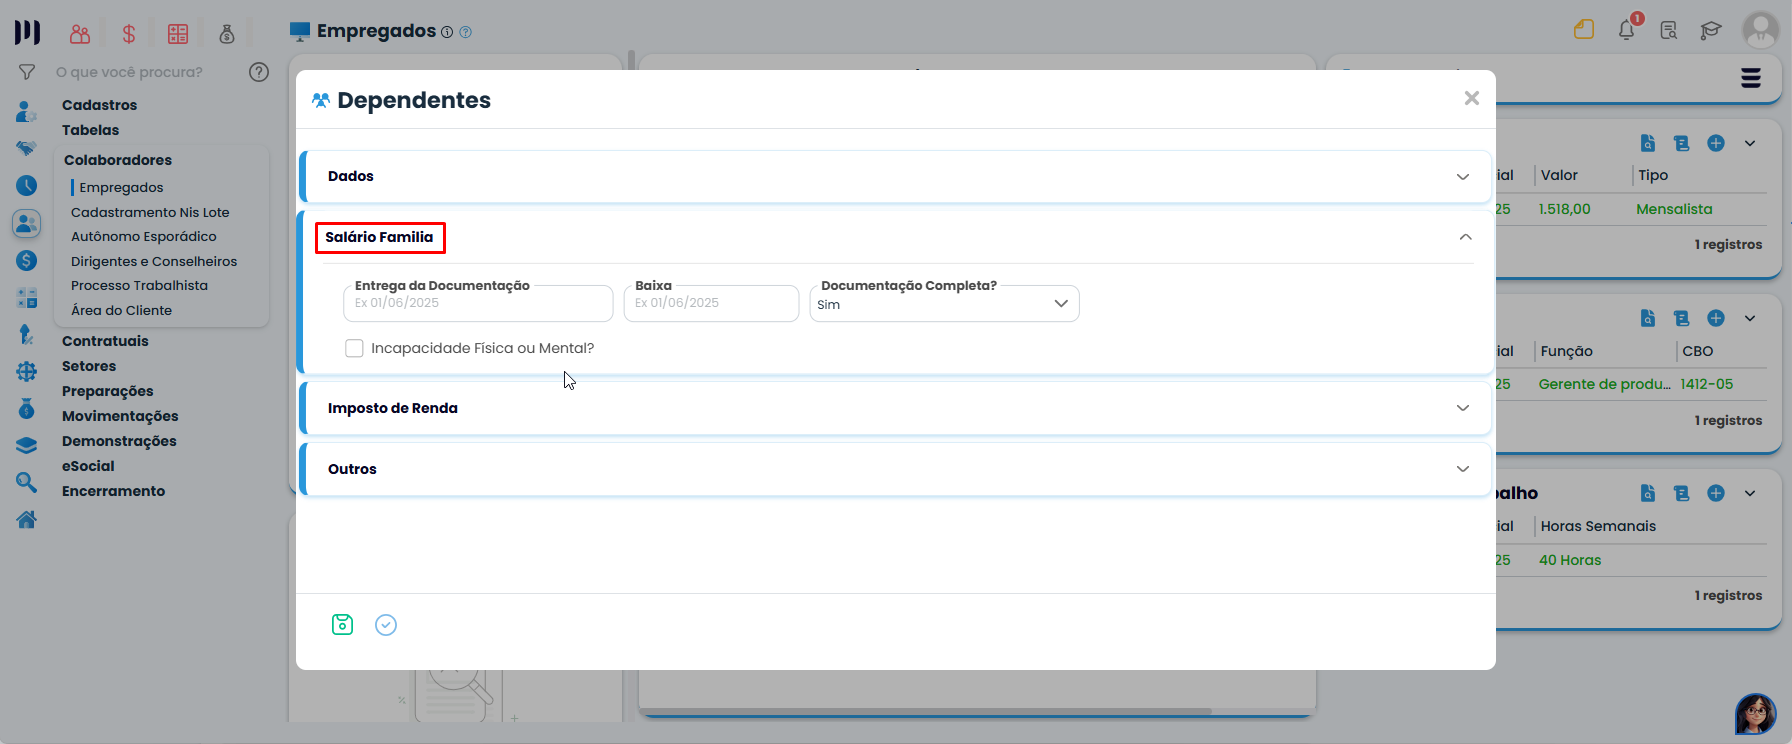
Task: Select Autônomo Esporádico
Action: (144, 236)
